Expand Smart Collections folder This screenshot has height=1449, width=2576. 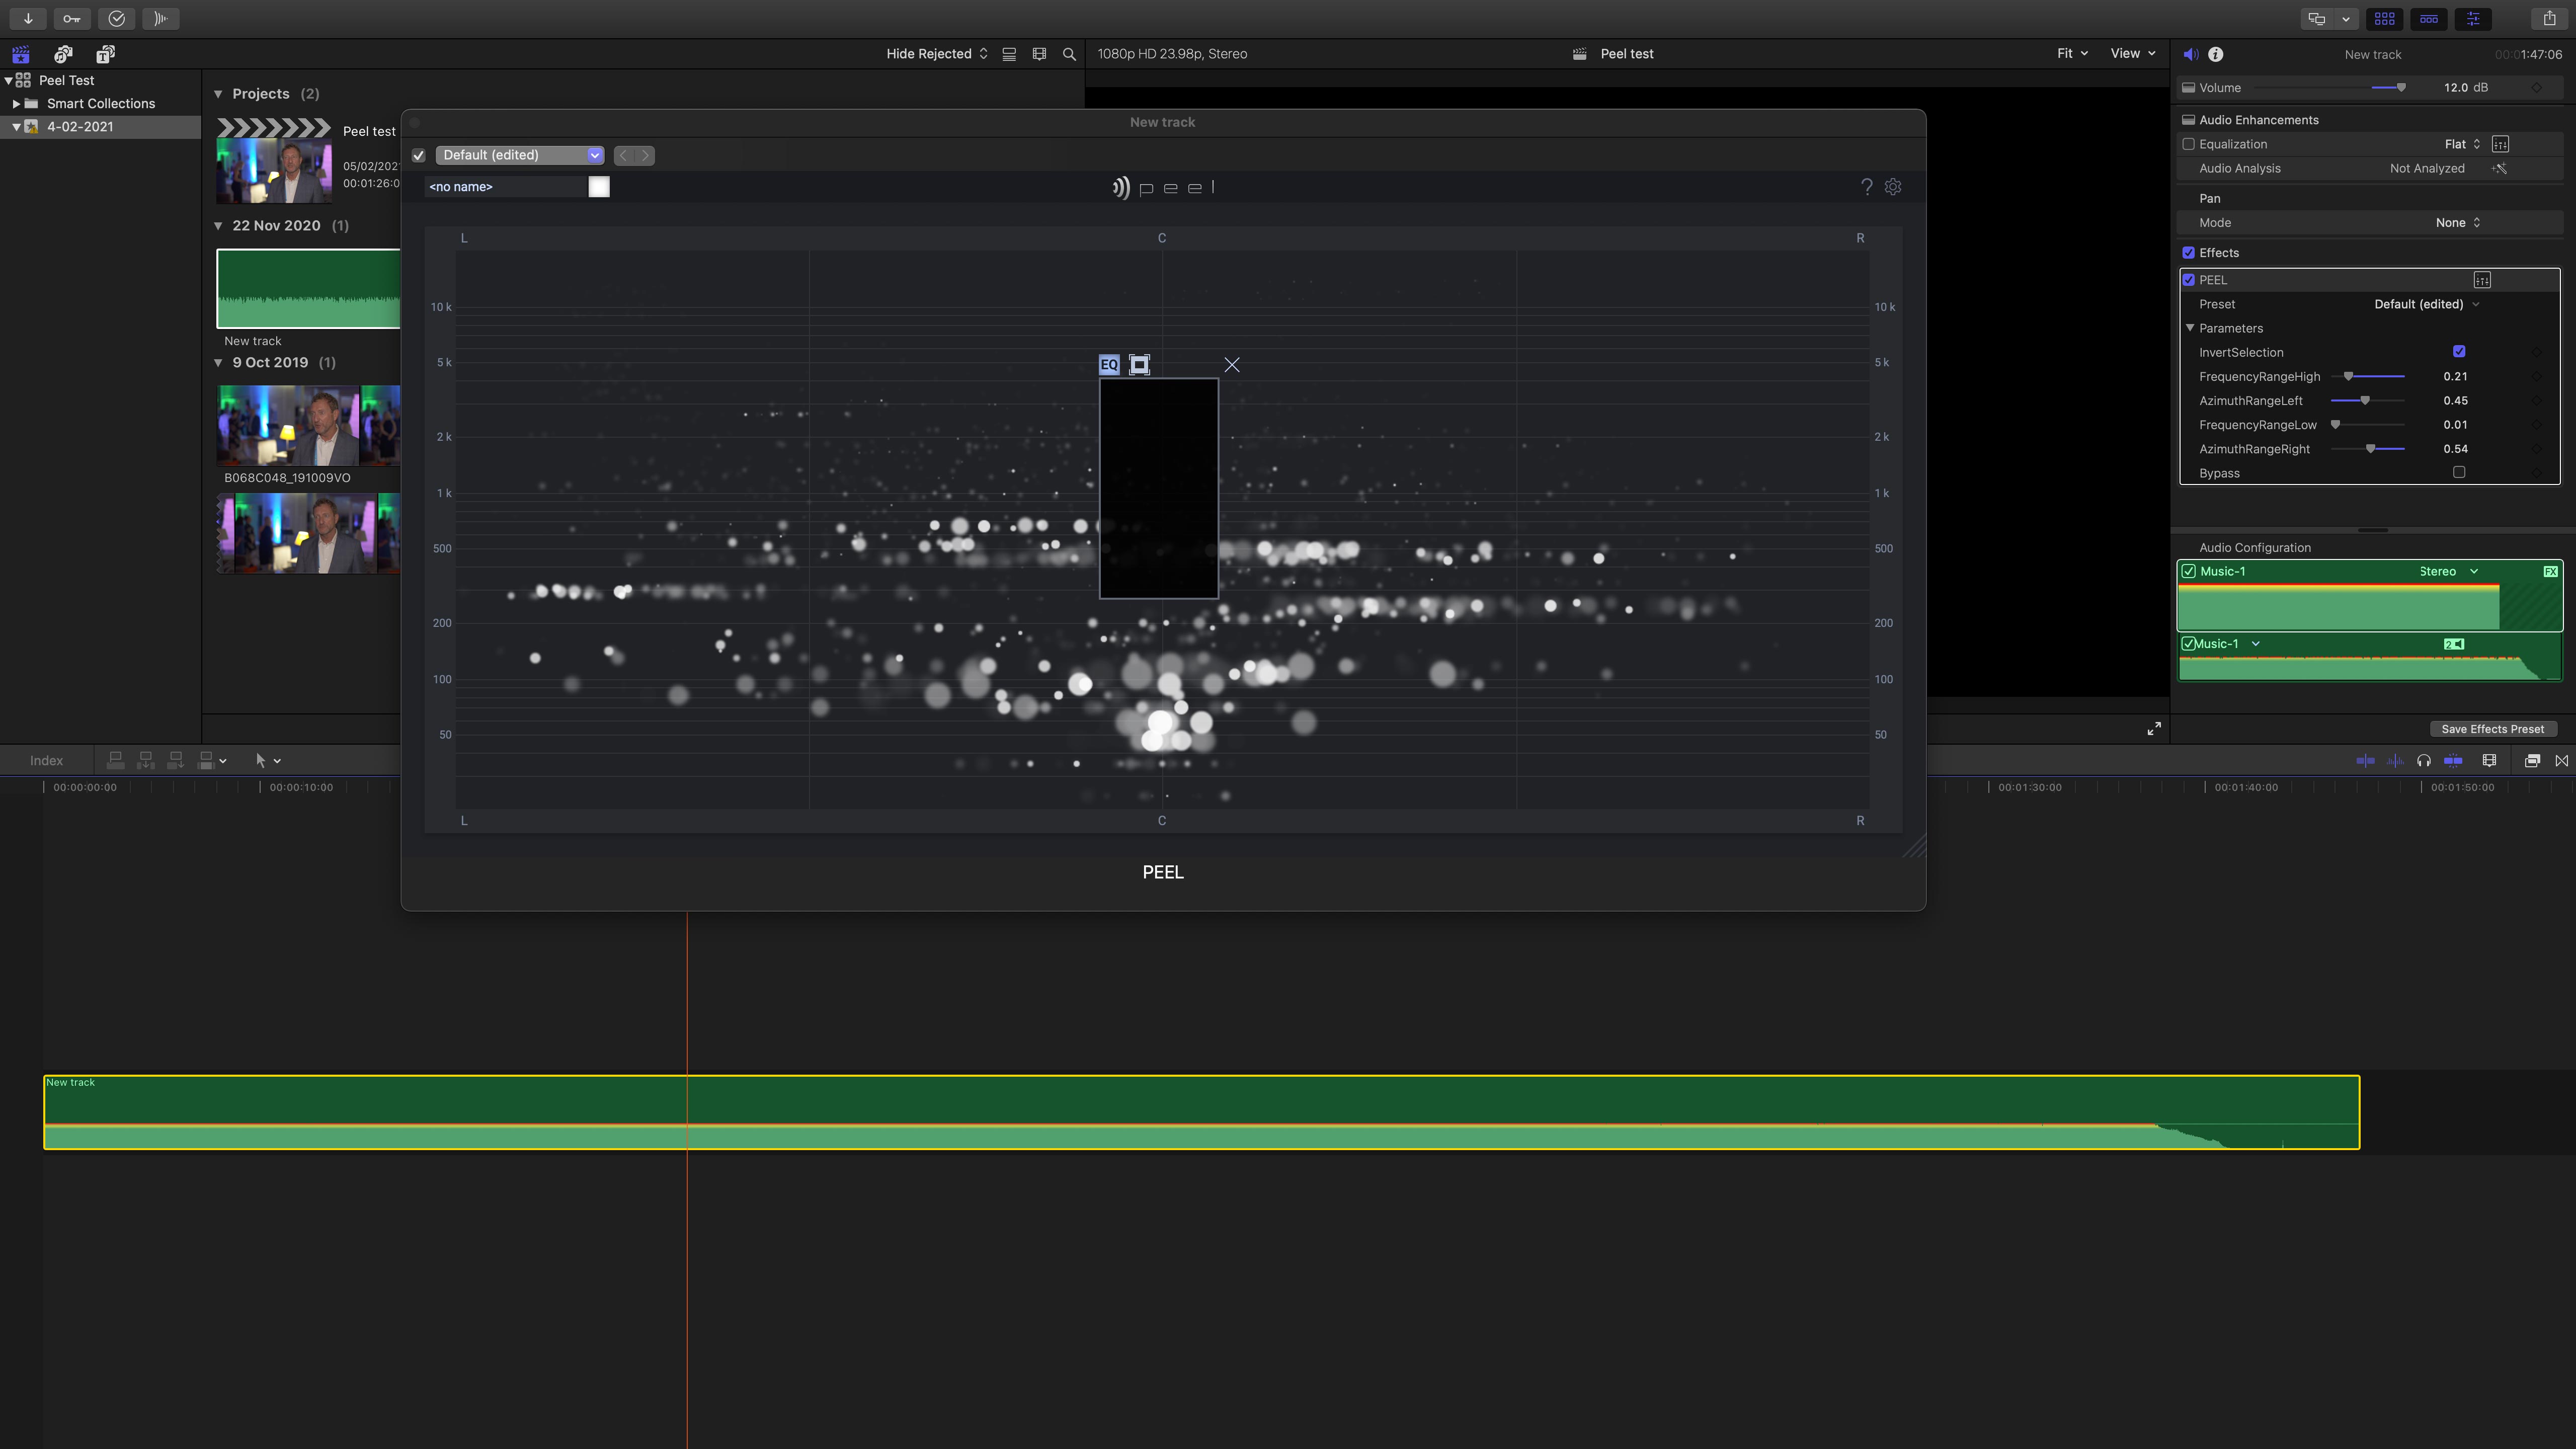16,103
